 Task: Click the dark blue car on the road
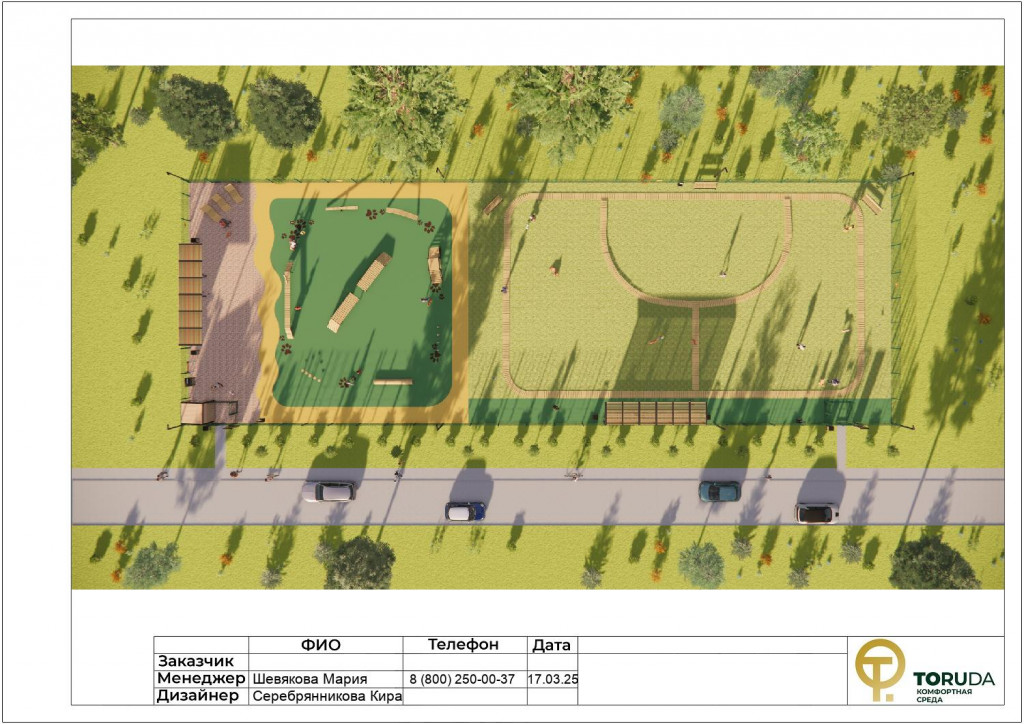coord(465,511)
